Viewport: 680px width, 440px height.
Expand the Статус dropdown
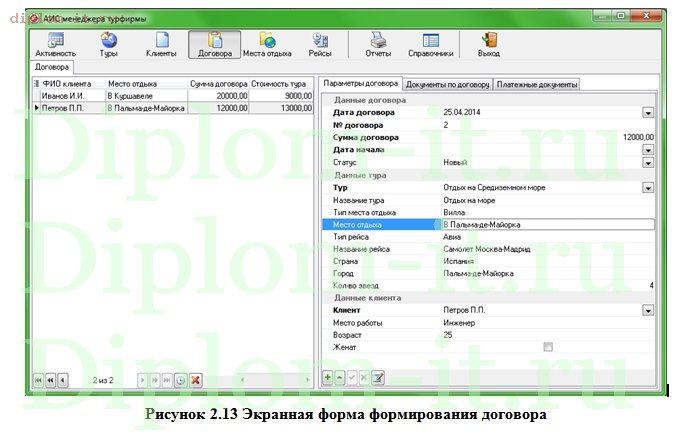pyautogui.click(x=648, y=163)
